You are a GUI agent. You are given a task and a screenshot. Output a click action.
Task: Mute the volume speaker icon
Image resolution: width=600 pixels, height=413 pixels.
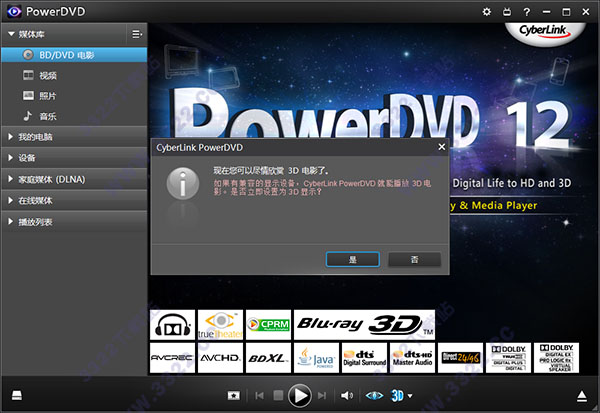[347, 395]
